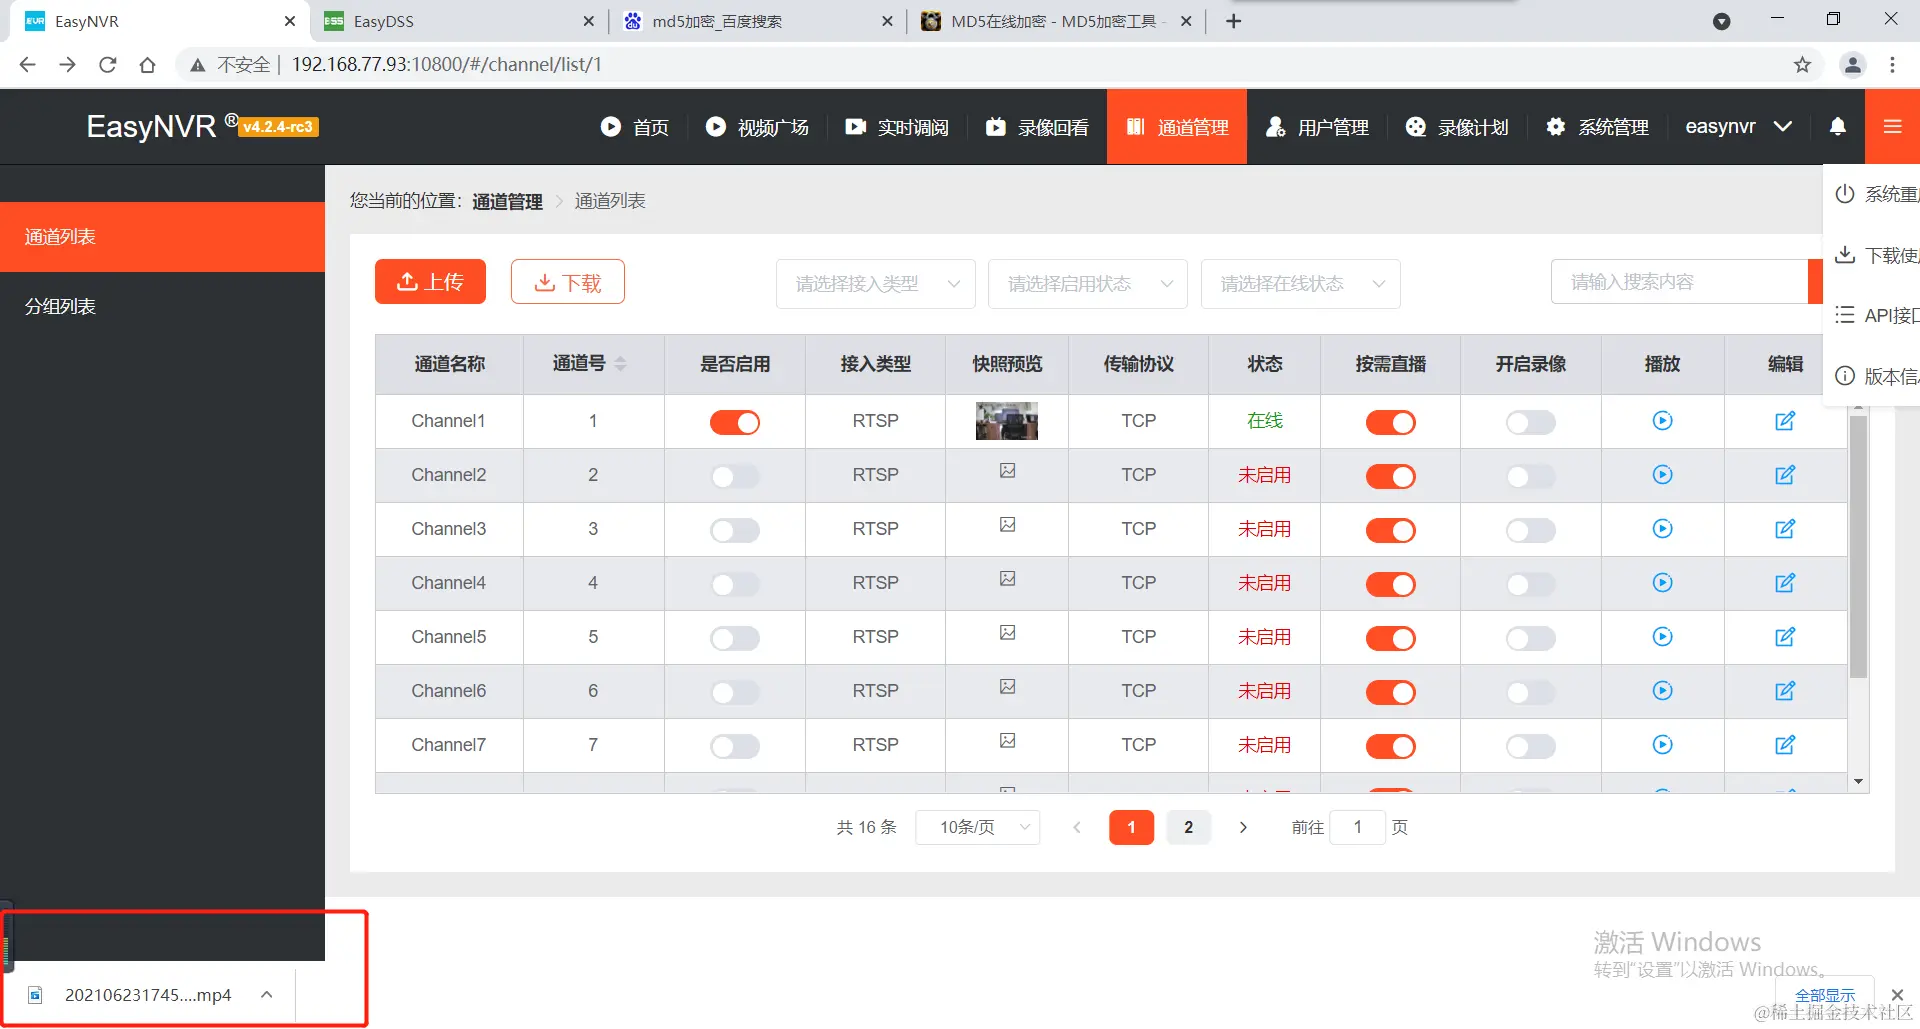This screenshot has width=1920, height=1029.
Task: Play Channel5 stream via play icon
Action: tap(1662, 637)
